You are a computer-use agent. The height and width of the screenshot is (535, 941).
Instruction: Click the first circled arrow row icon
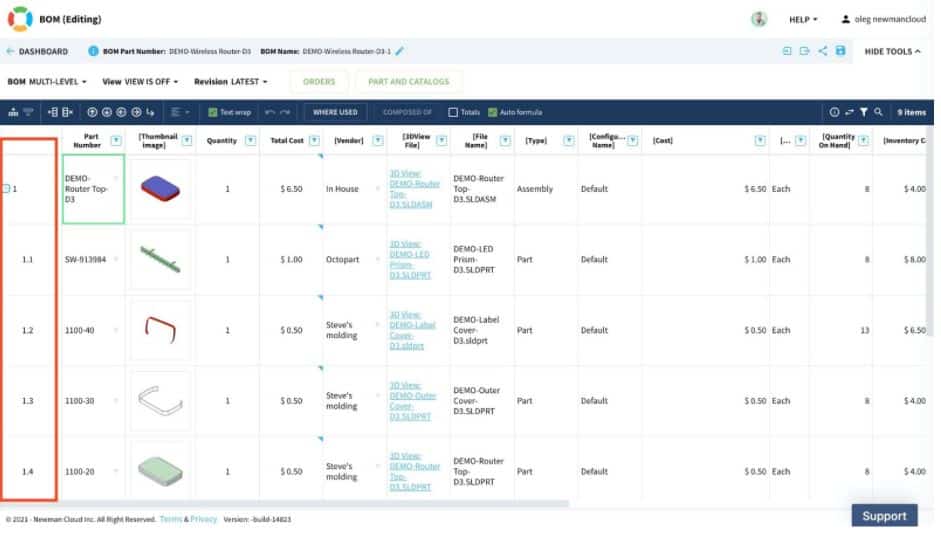[x=92, y=112]
